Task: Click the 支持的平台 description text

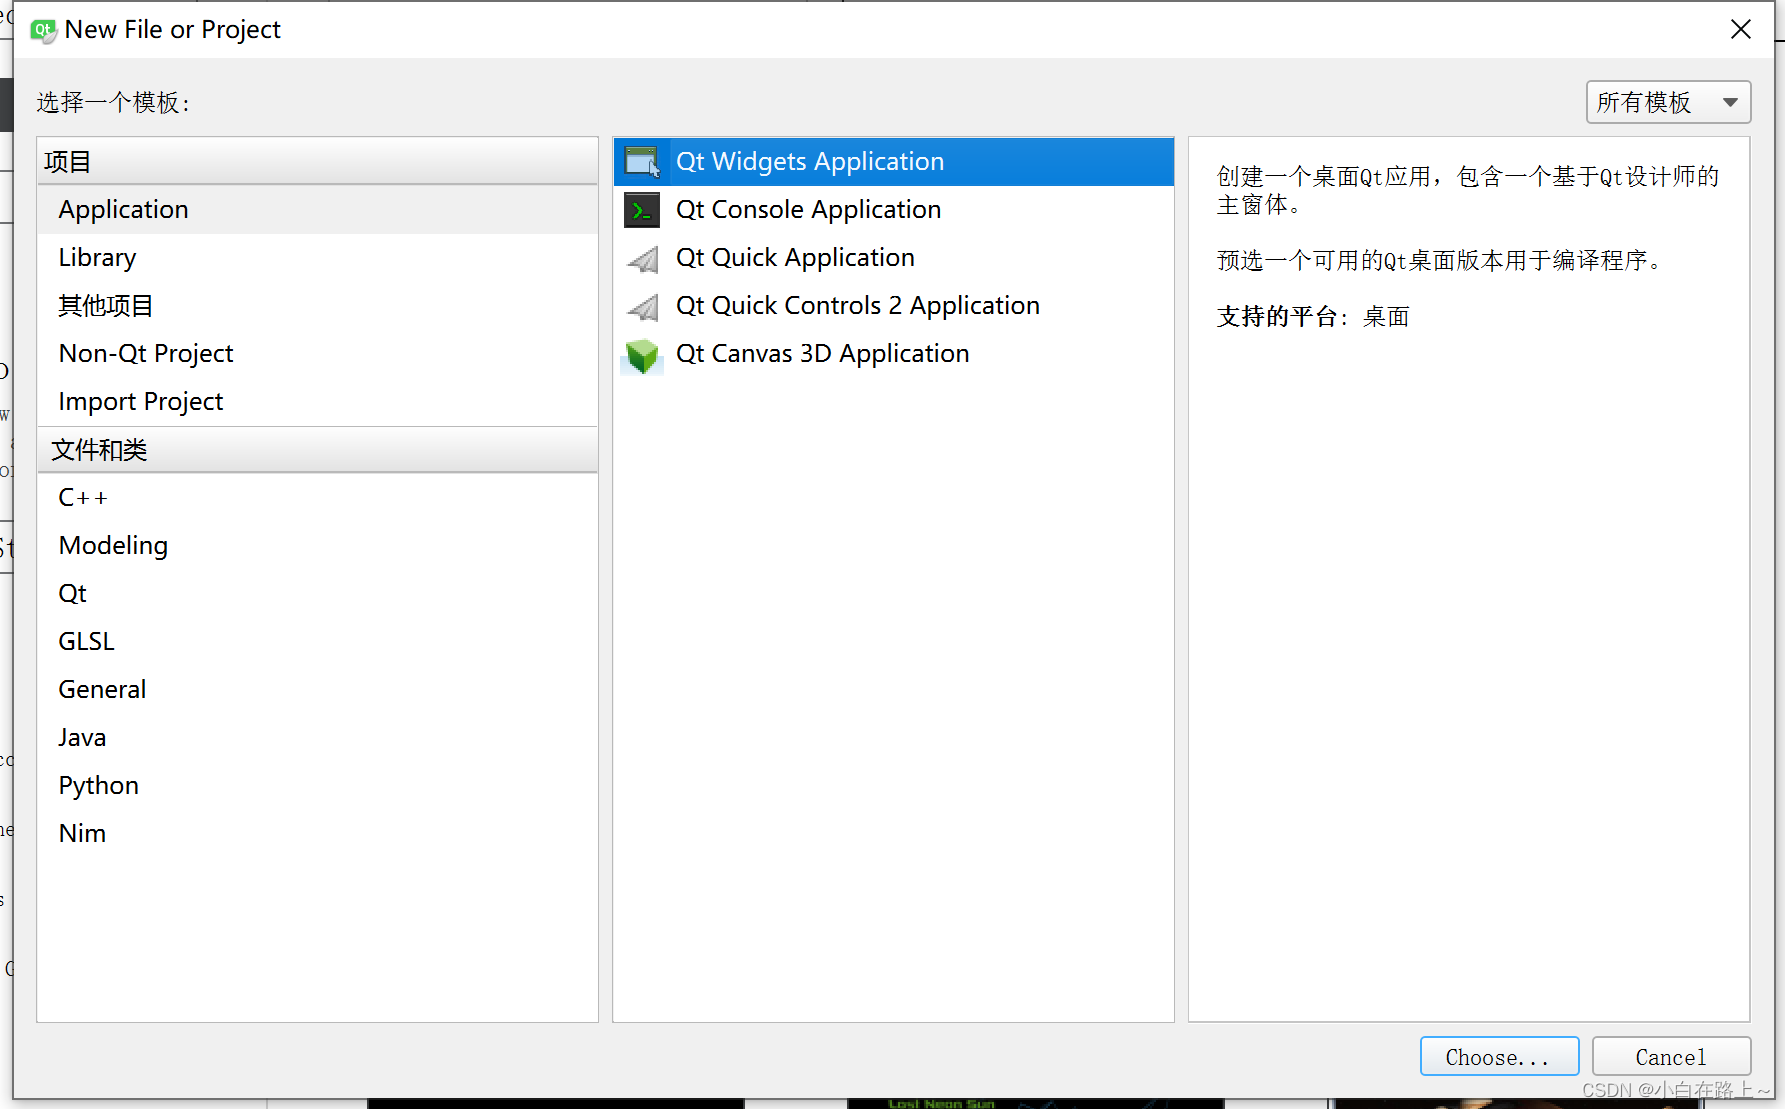Action: pos(1312,317)
